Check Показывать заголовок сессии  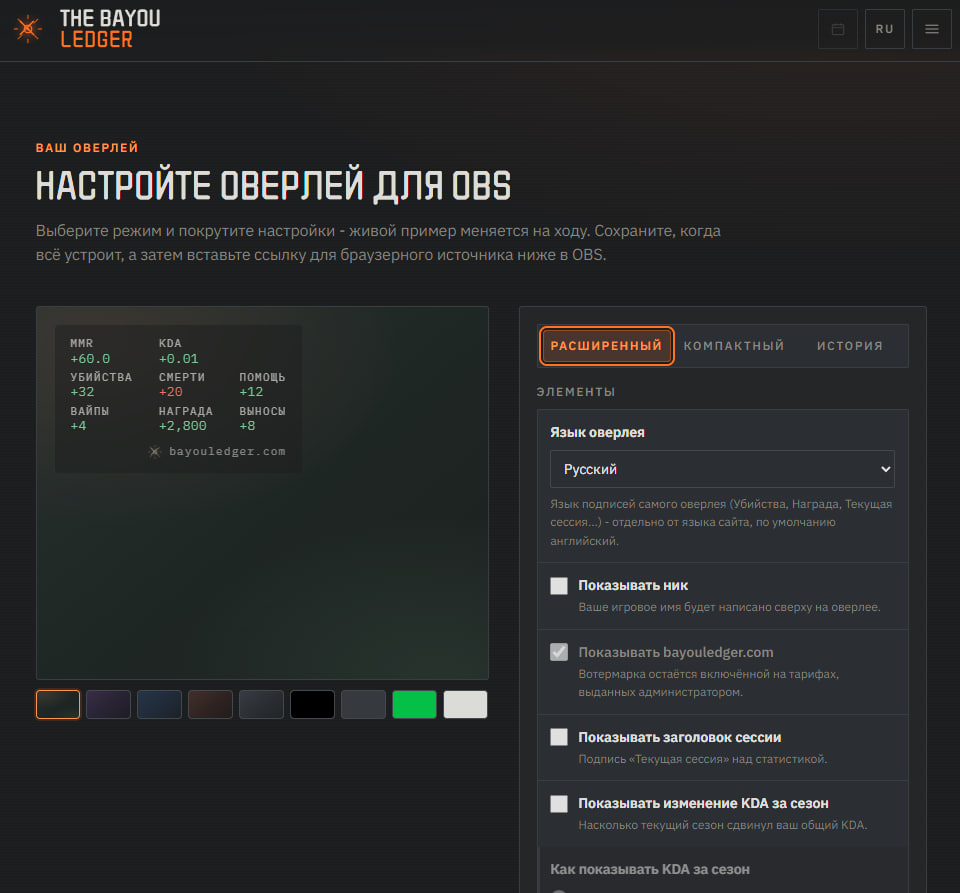tap(558, 737)
